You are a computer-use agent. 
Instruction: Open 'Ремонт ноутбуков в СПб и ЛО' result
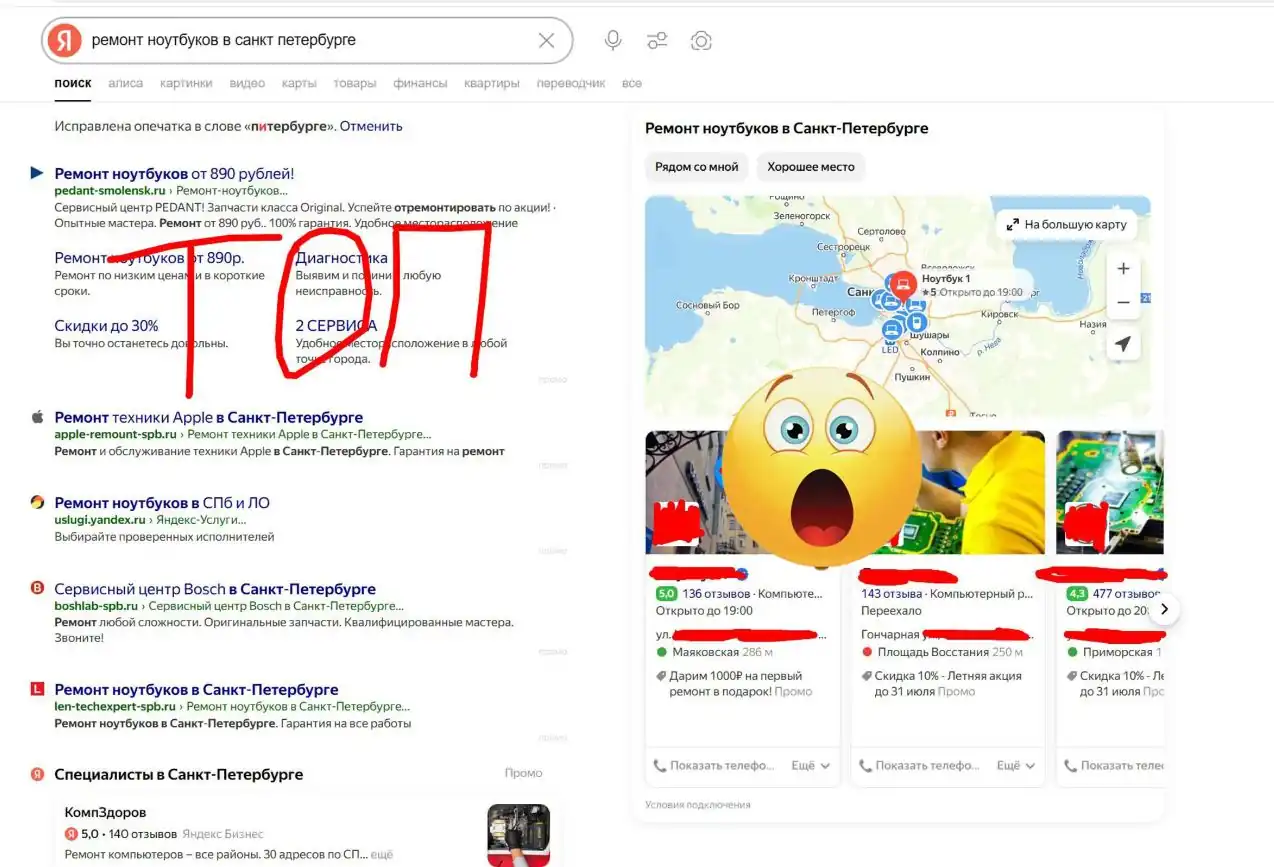[162, 503]
